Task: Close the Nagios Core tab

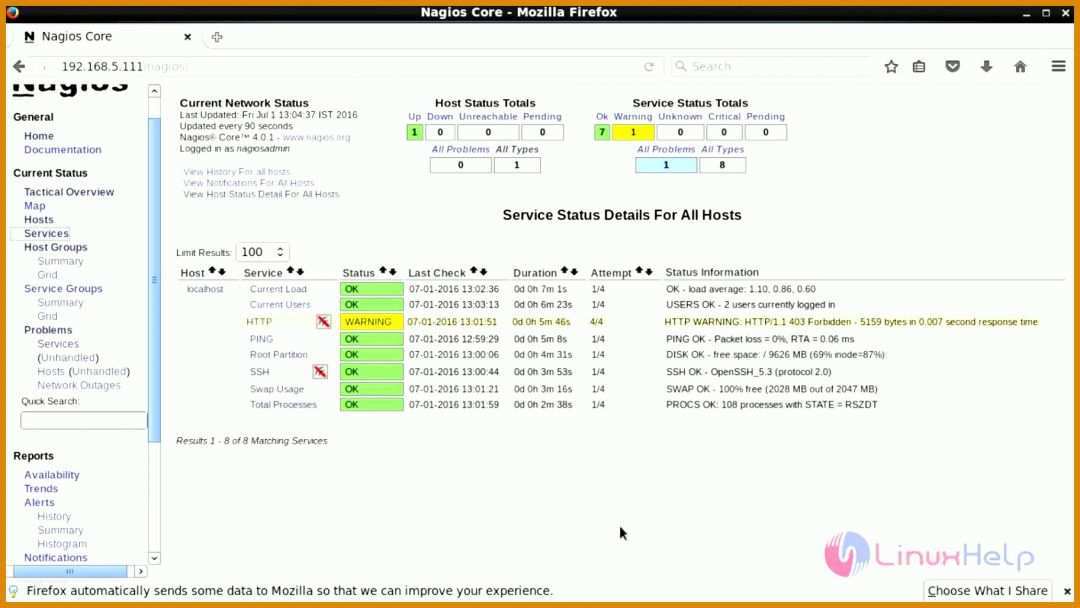Action: click(x=187, y=37)
